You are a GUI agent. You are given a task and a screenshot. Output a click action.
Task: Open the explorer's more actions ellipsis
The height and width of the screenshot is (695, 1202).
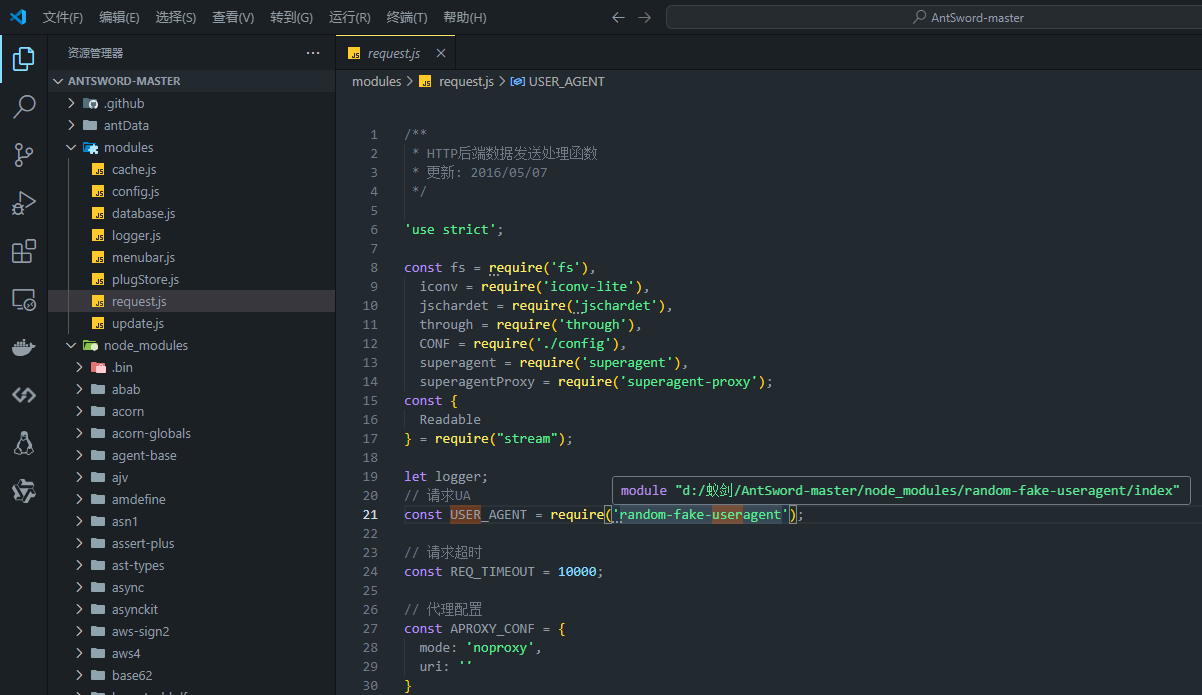[x=313, y=53]
